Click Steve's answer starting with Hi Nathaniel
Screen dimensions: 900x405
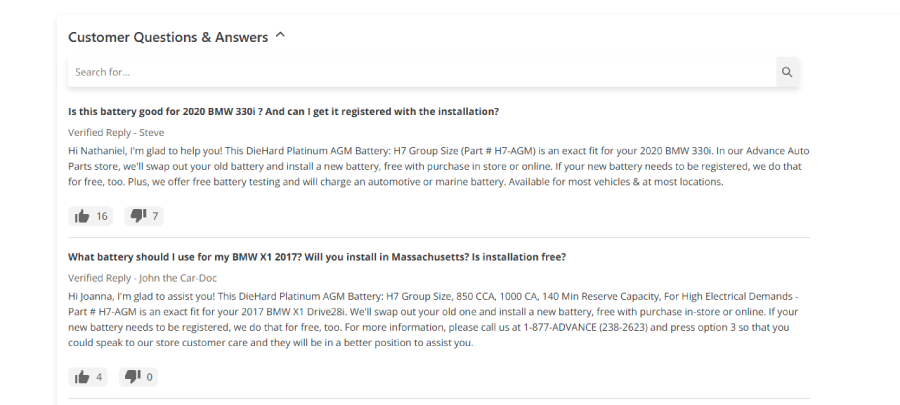[x=439, y=166]
